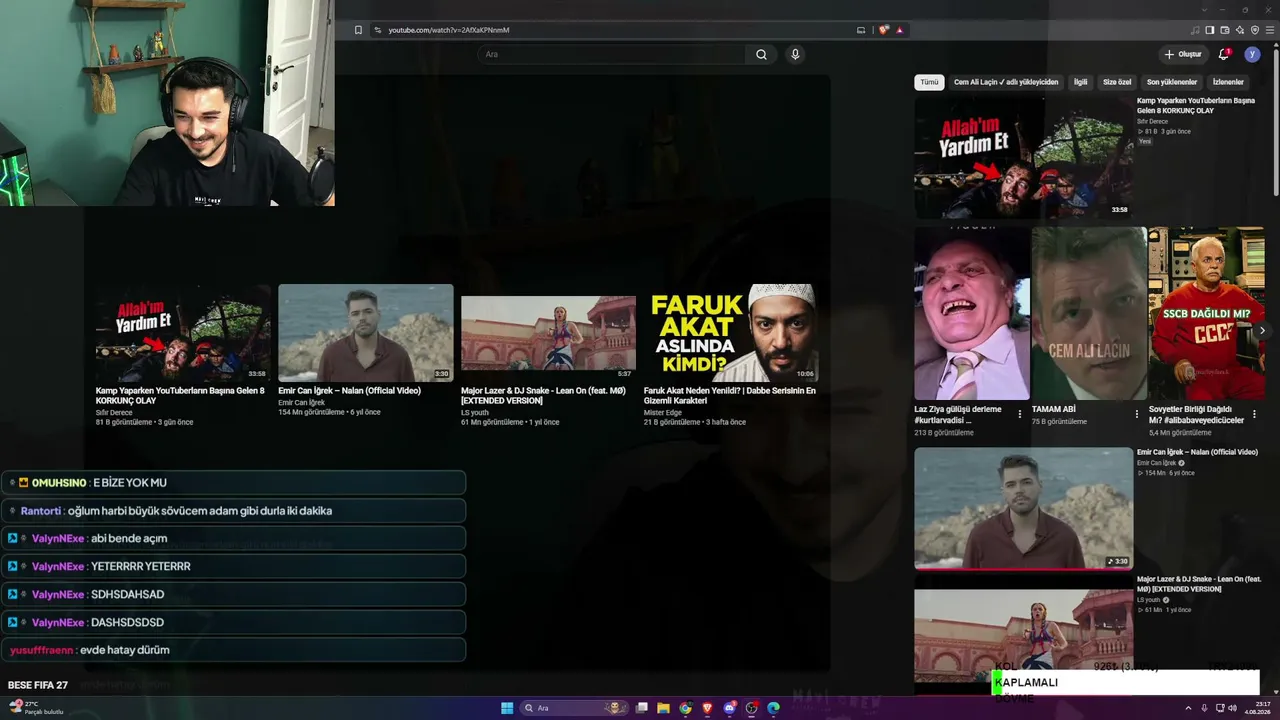Click chat message 'E BİZE YOK MU'

click(x=130, y=483)
